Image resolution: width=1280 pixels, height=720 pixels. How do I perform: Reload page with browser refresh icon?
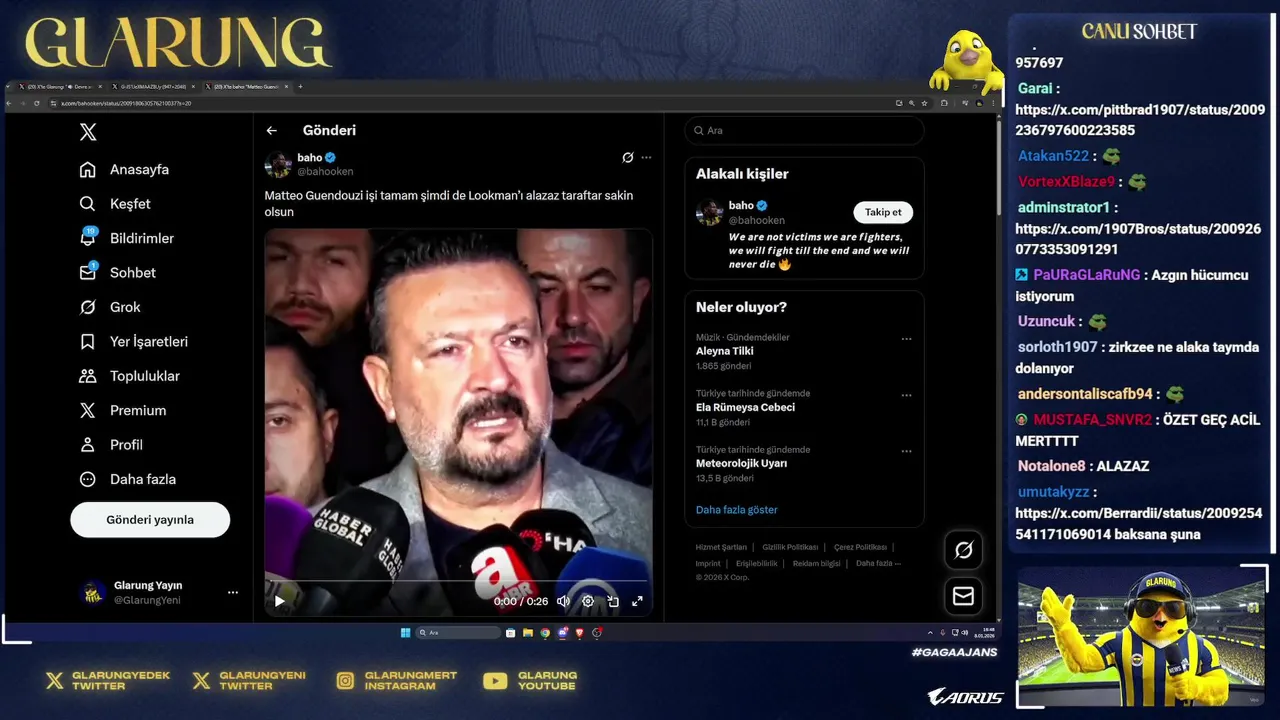coord(36,103)
